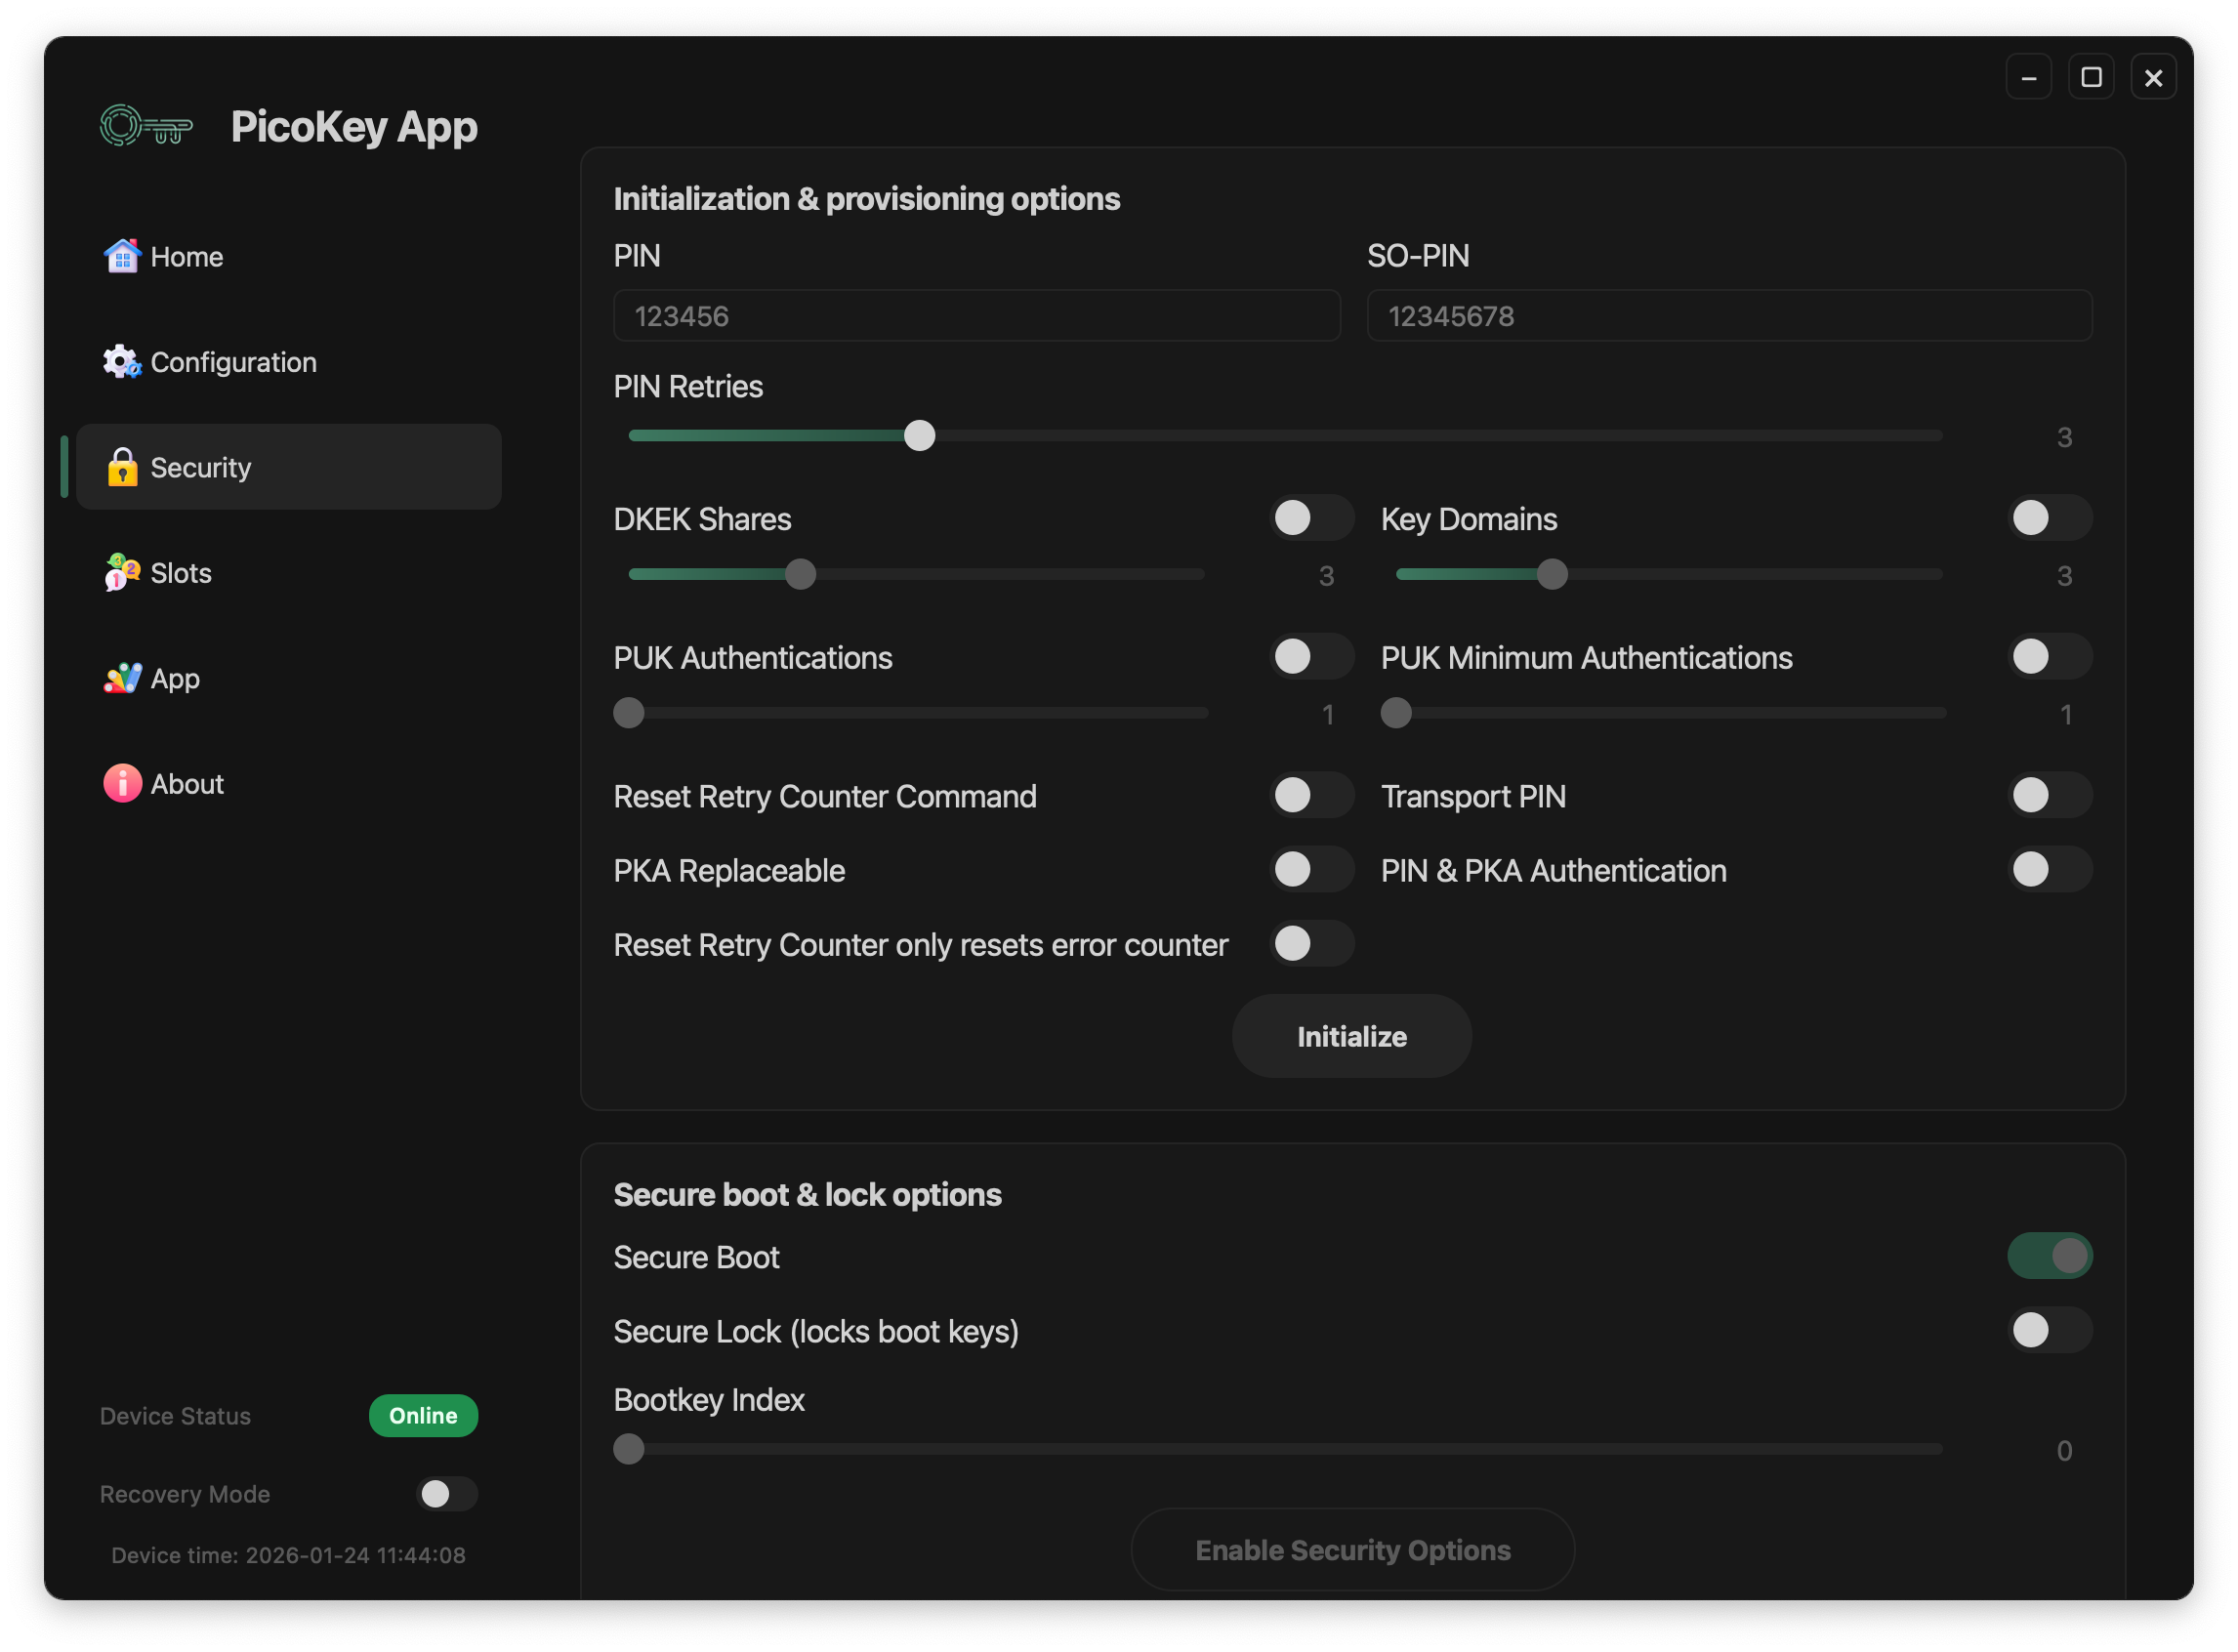Click Enable Security Options button
2238x1652 pixels.
coord(1352,1550)
